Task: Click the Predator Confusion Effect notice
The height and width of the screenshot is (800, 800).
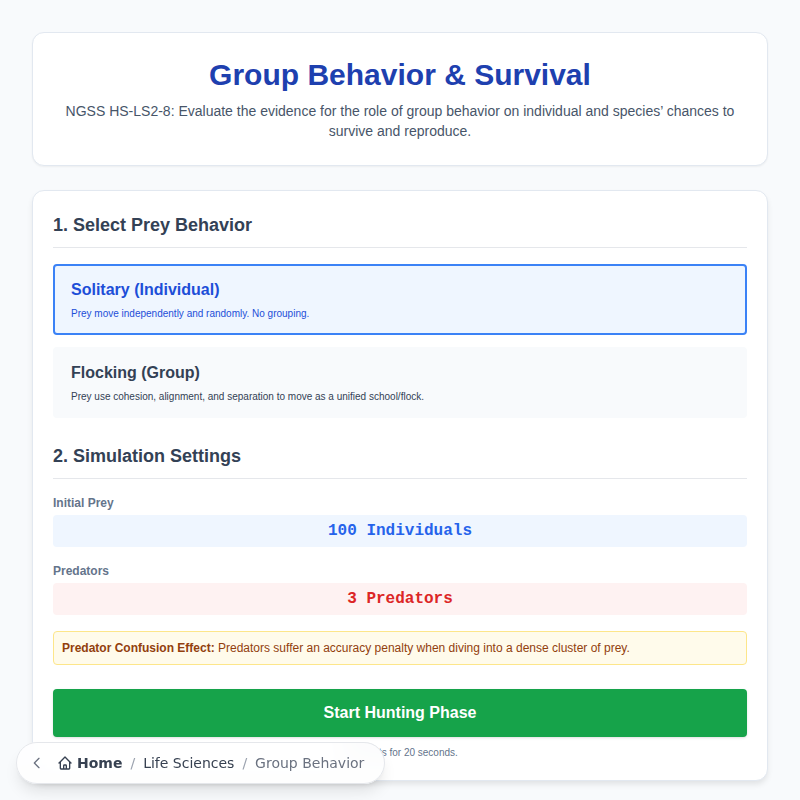Action: 399,647
